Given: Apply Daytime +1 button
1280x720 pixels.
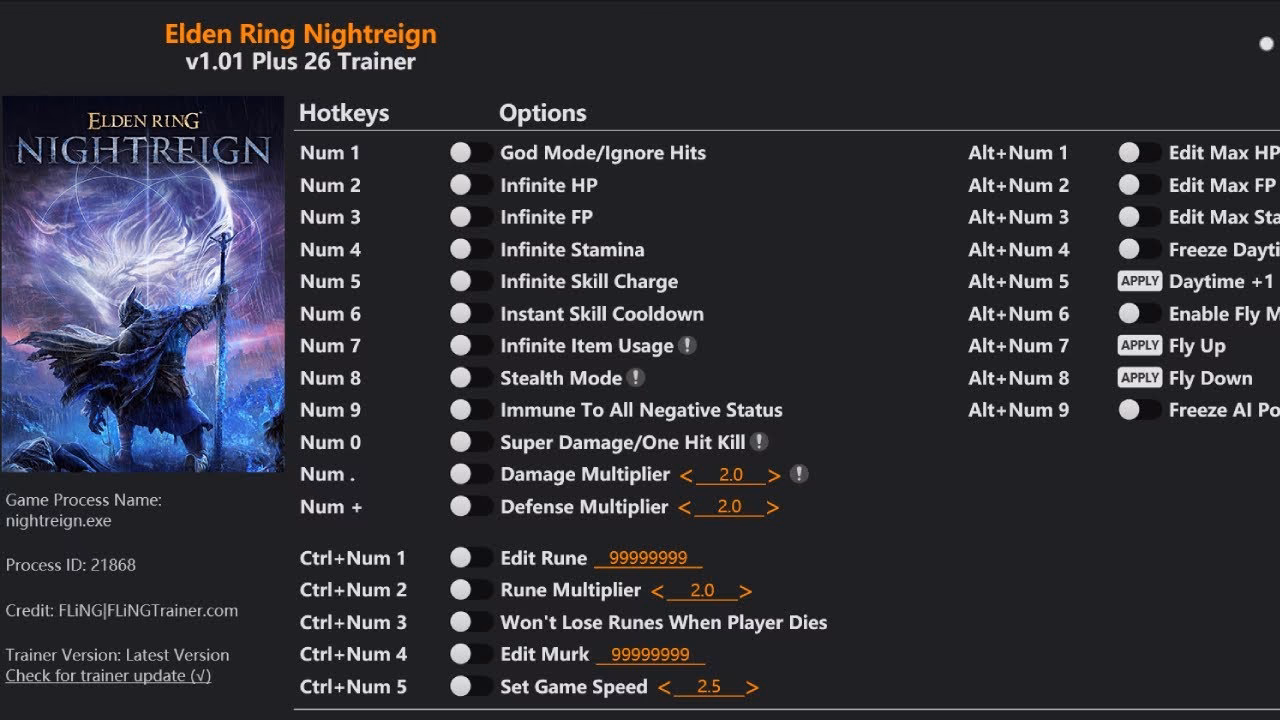Looking at the screenshot, I should (x=1140, y=281).
